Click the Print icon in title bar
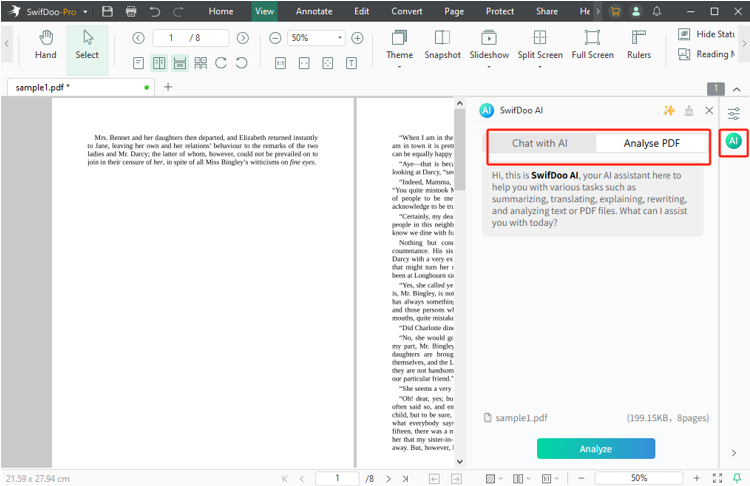 tap(131, 11)
